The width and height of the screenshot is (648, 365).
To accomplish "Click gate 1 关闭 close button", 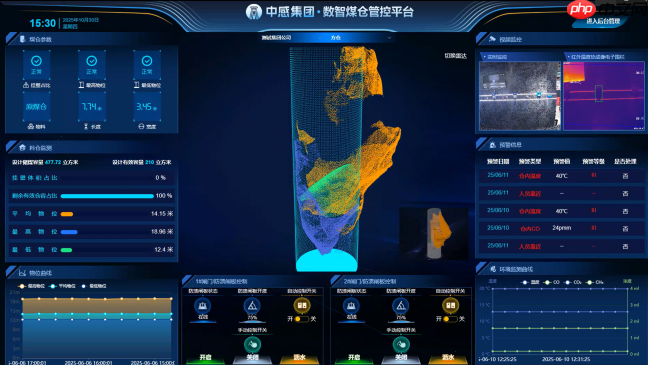I will tap(252, 358).
